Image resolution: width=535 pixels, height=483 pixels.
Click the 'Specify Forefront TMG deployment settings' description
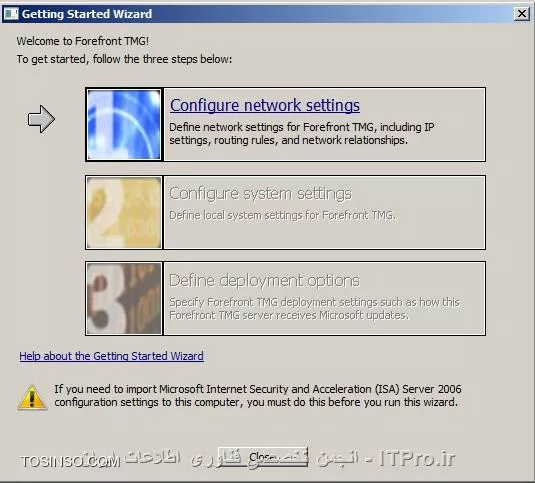[314, 309]
